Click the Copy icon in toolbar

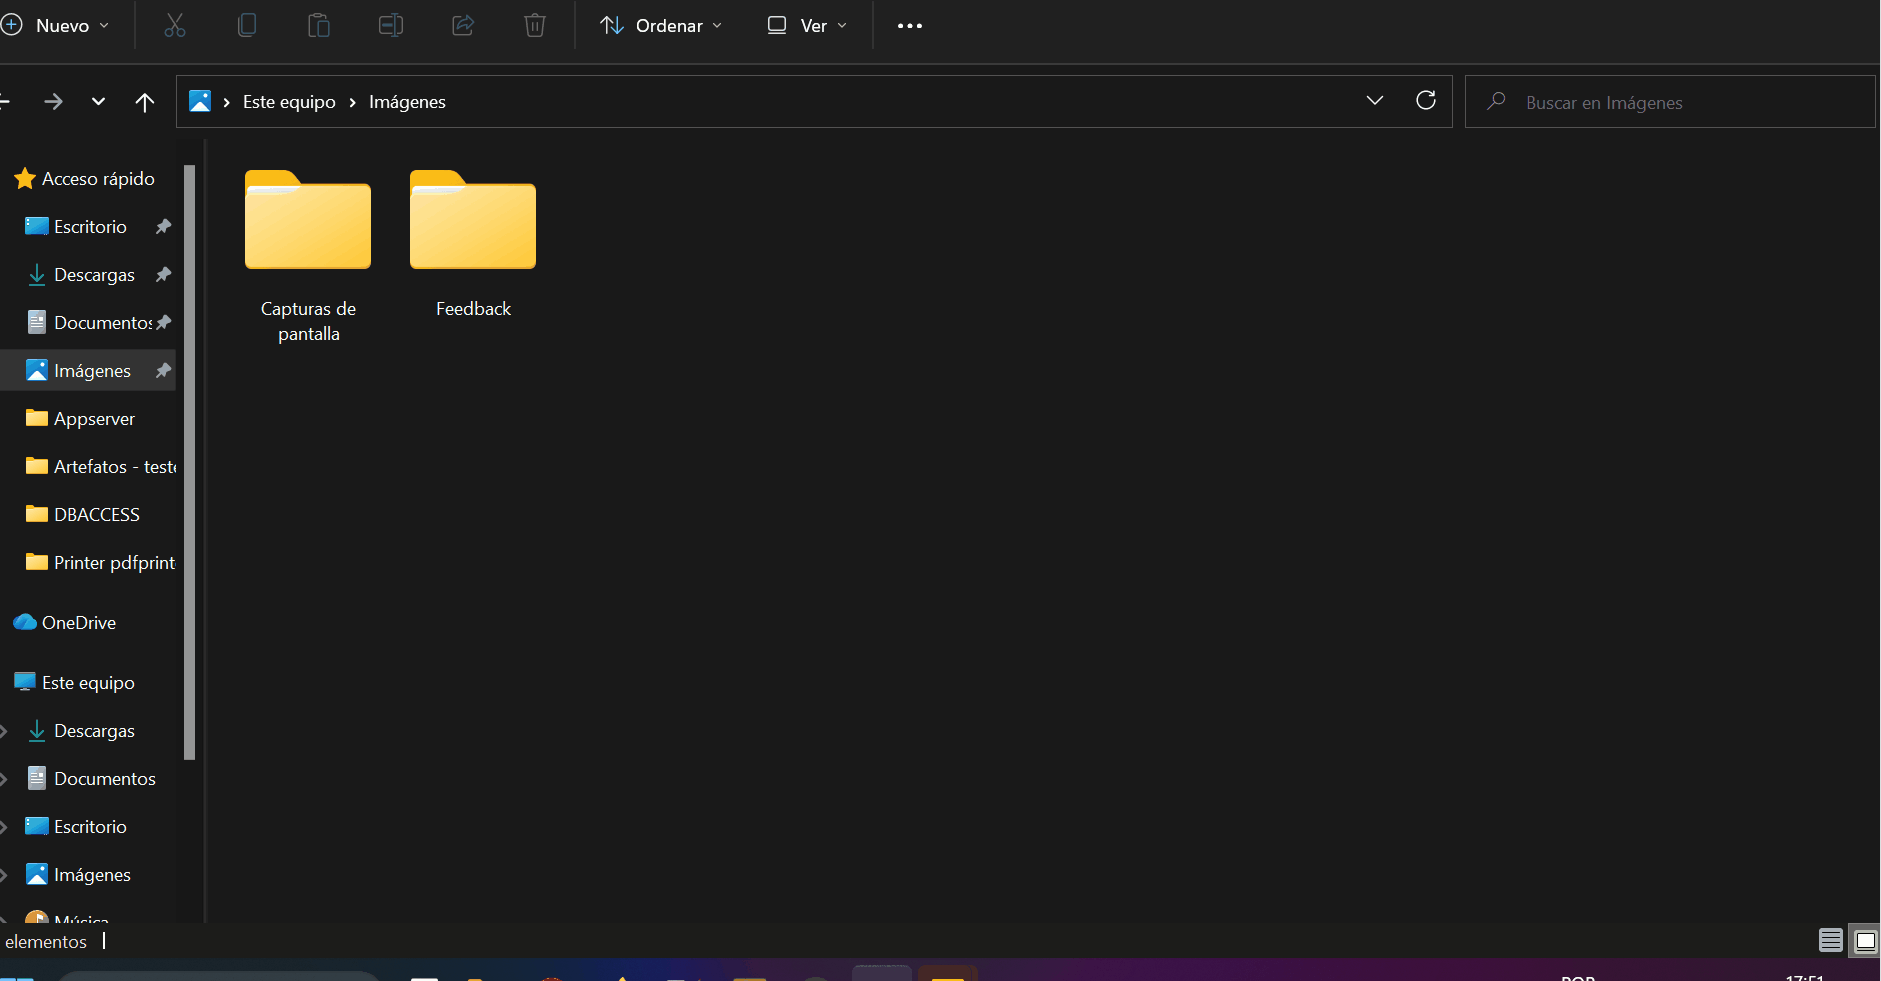tap(247, 26)
